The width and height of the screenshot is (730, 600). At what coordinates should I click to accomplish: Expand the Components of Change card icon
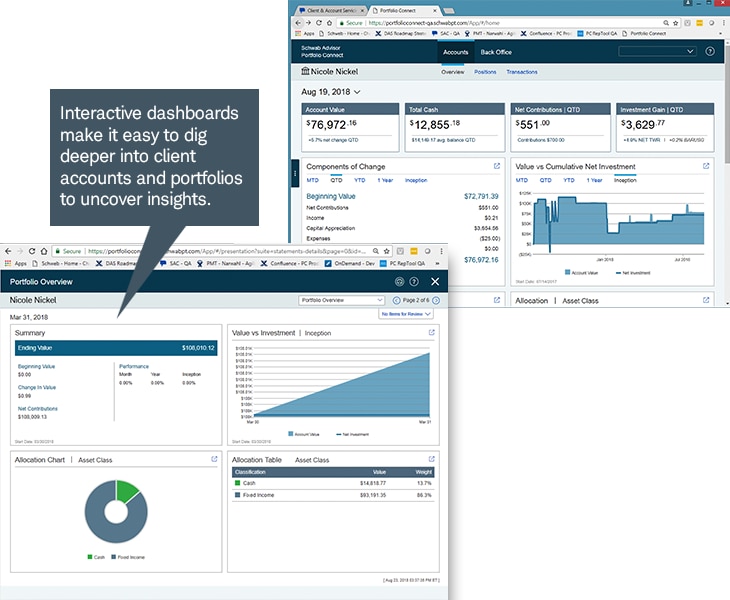click(x=497, y=166)
